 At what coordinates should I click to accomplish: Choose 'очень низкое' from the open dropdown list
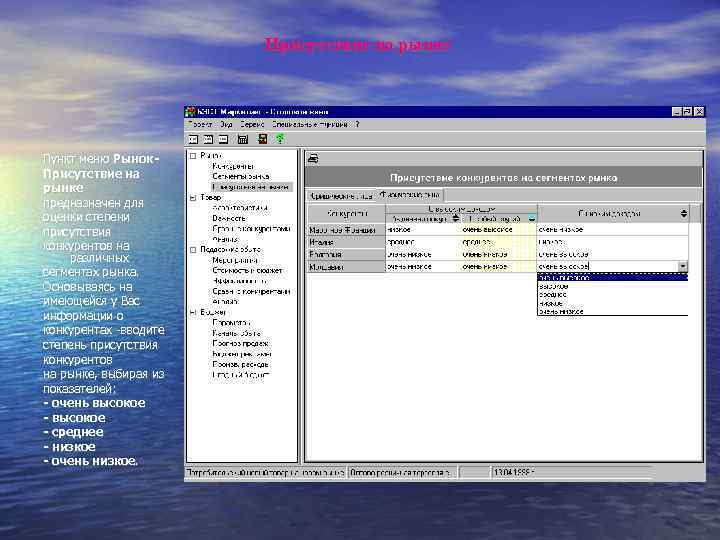[560, 311]
